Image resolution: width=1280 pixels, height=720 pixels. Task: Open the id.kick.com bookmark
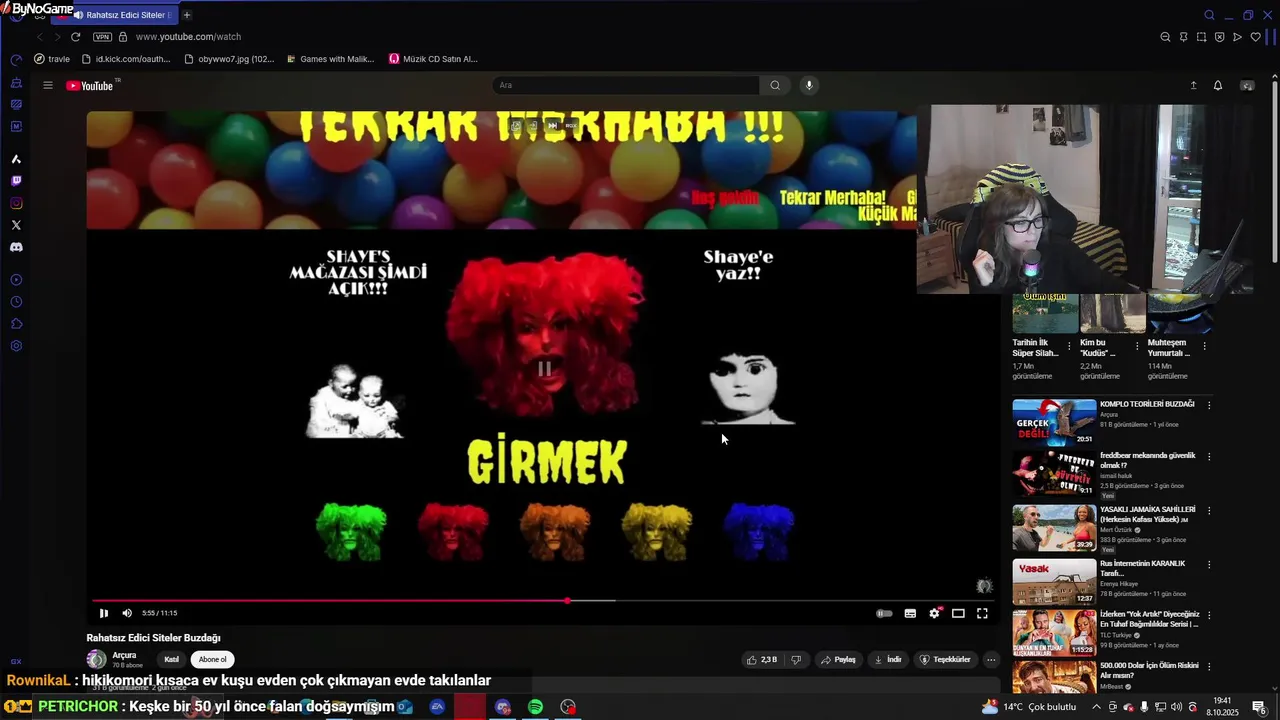(126, 59)
